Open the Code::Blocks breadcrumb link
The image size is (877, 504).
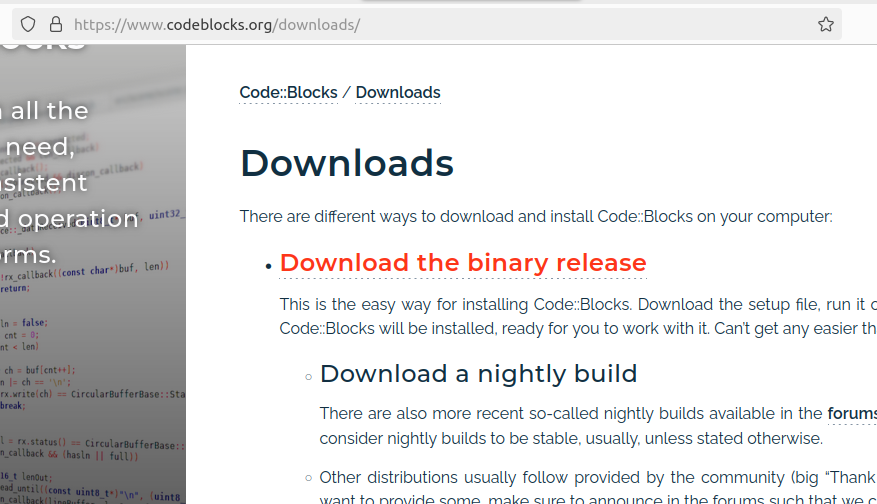coord(288,92)
